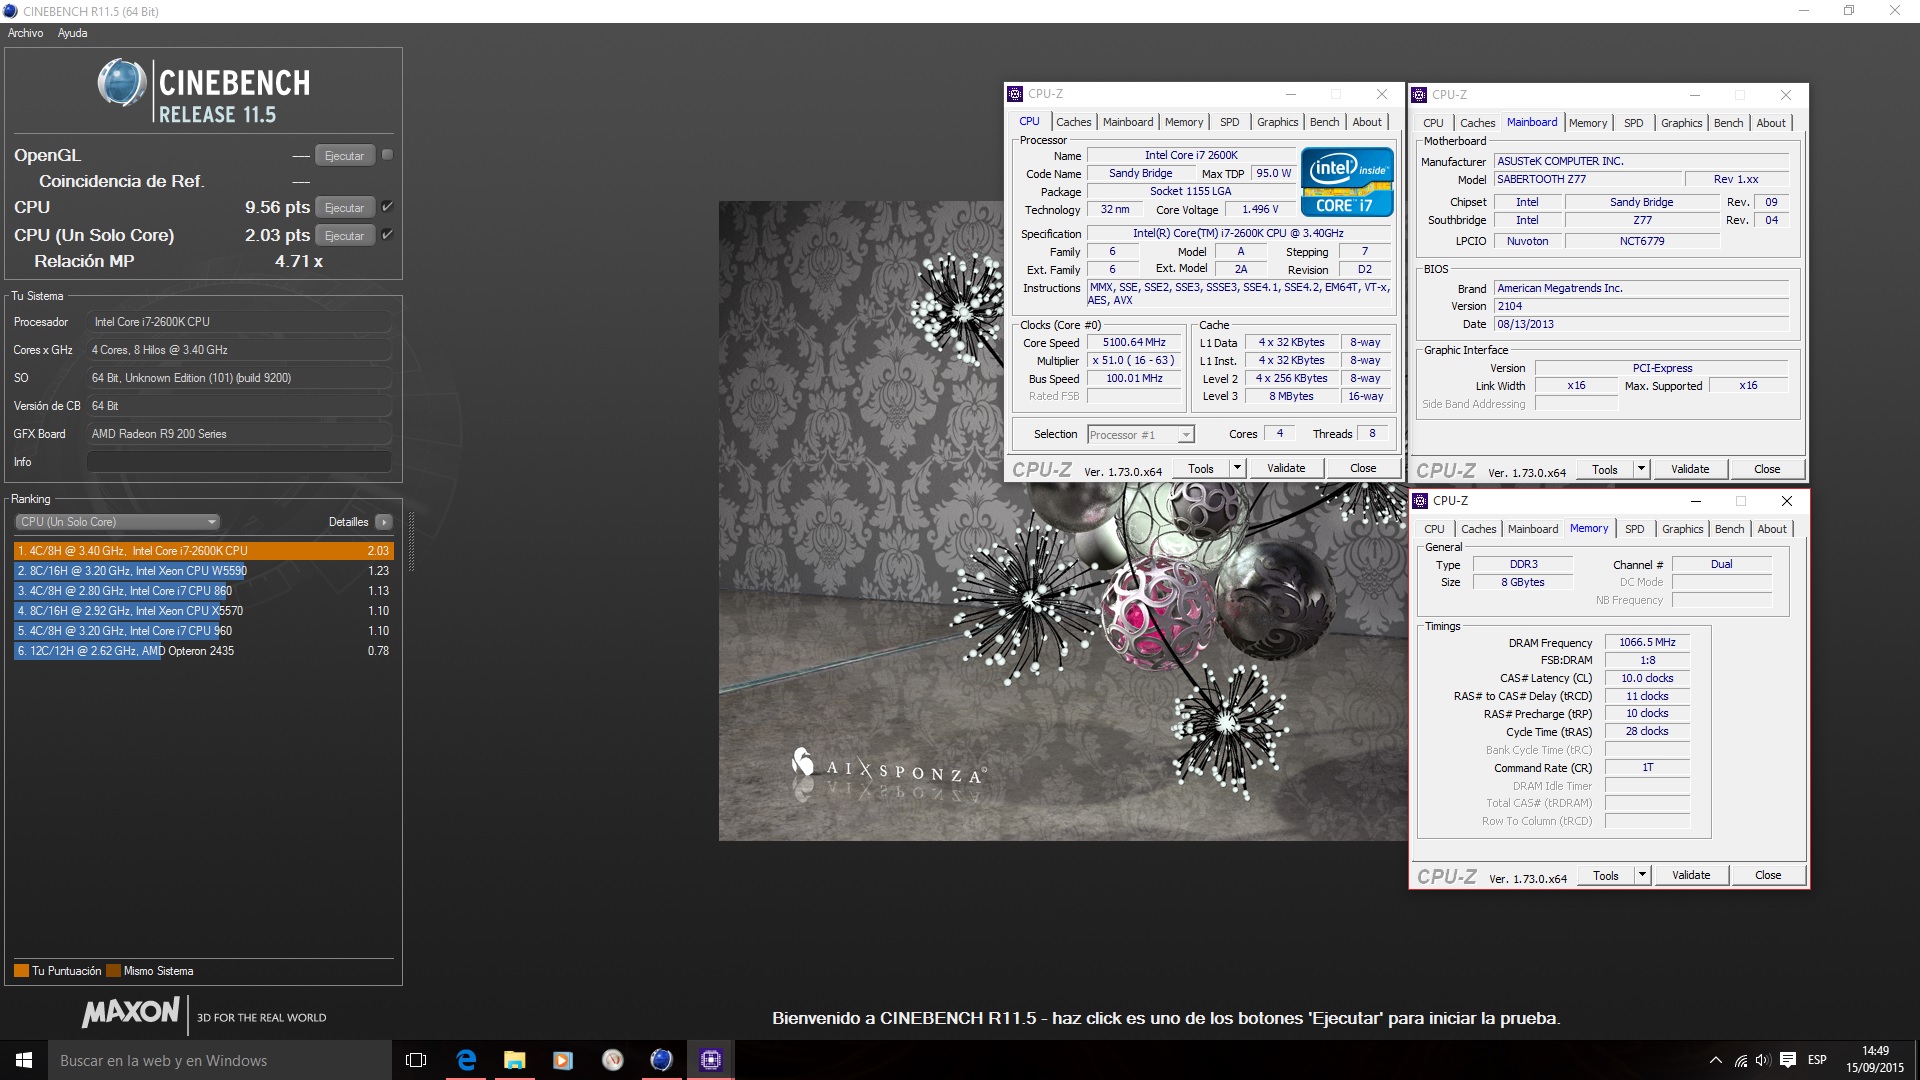Click the Tu Puntuación orange legend swatch
1920x1080 pixels.
point(21,971)
